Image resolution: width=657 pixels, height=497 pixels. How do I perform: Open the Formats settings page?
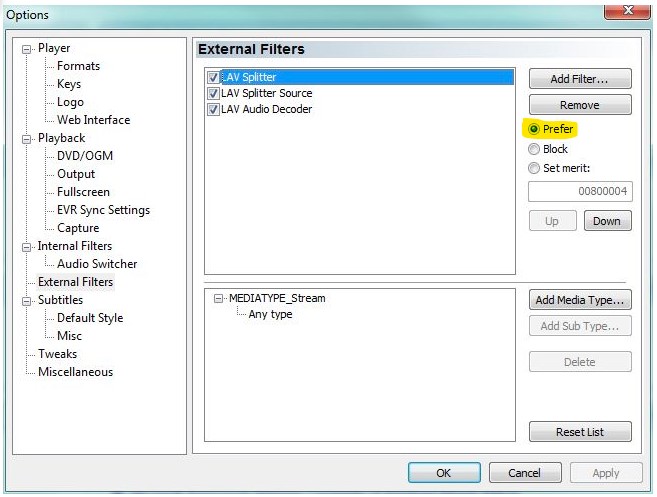tap(78, 66)
